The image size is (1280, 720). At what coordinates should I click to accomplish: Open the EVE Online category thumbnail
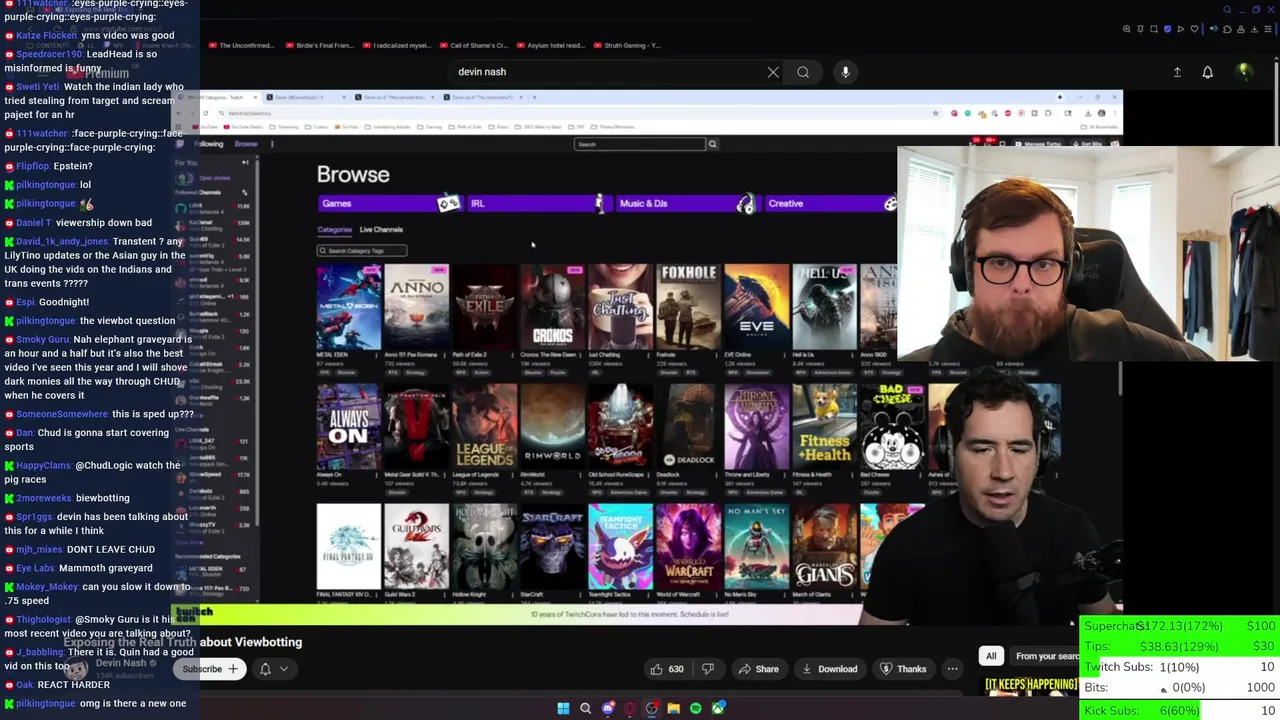coord(756,307)
